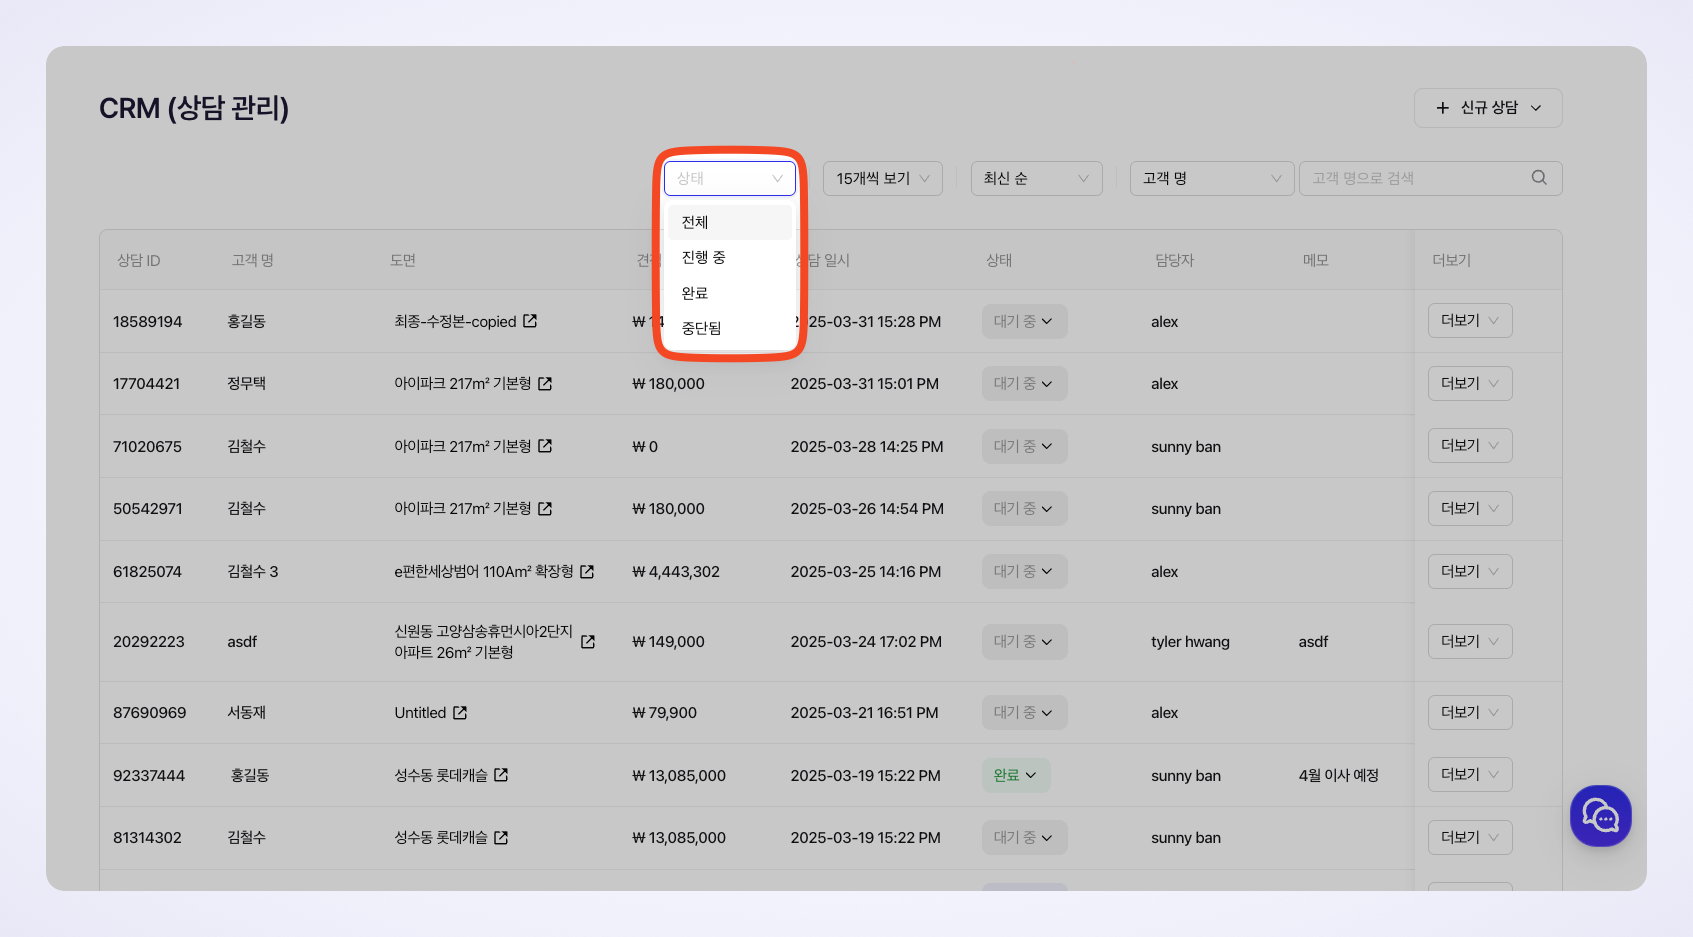1693x937 pixels.
Task: Select customer name 정무택
Action: [x=246, y=384]
